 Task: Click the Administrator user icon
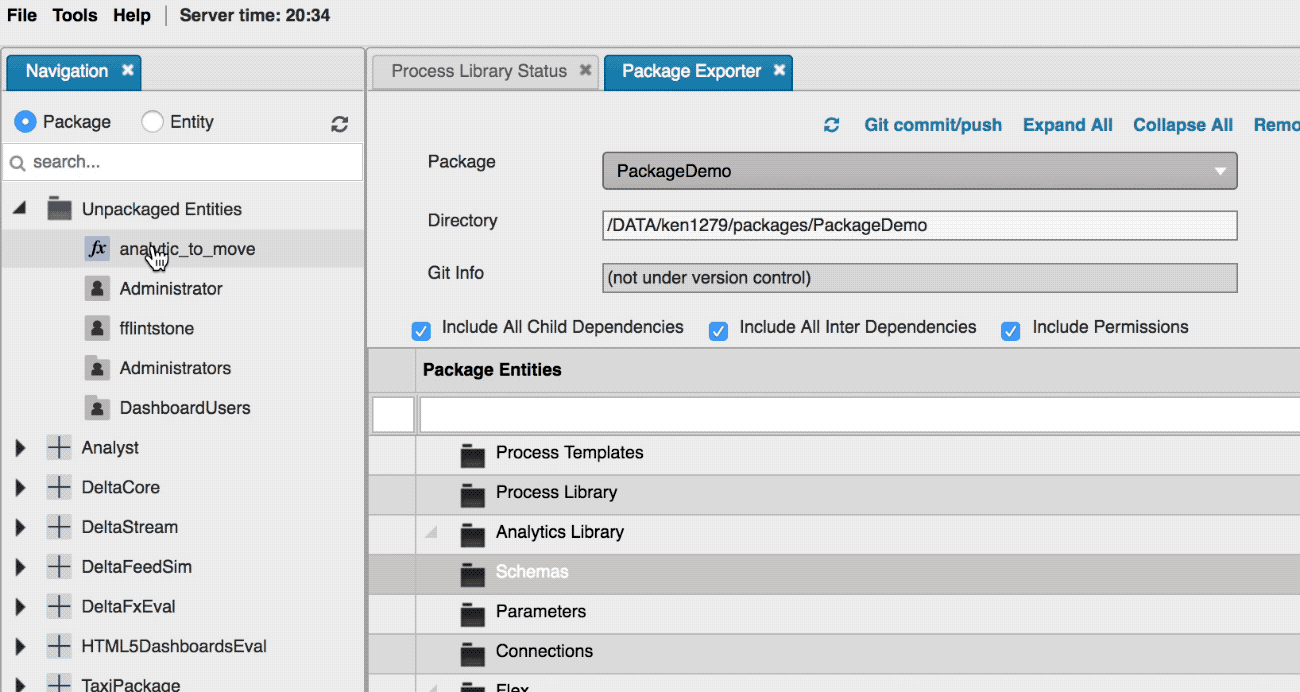click(97, 289)
